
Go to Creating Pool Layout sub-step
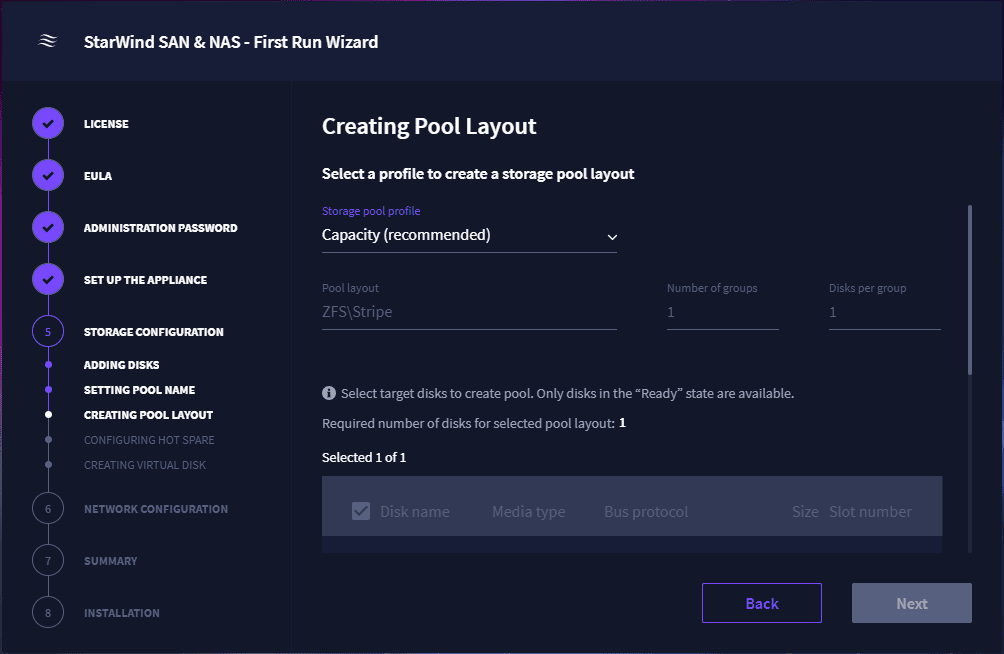[x=149, y=415]
